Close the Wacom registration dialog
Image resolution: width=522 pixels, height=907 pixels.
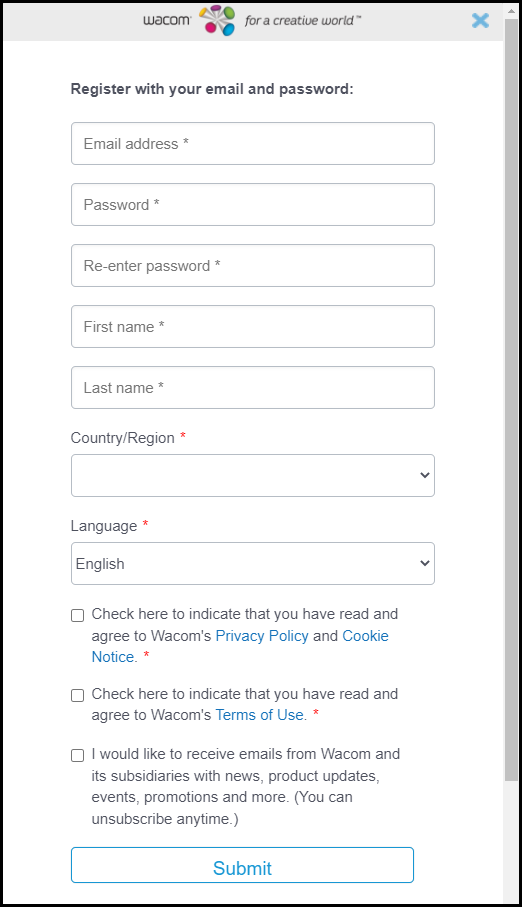(x=480, y=21)
